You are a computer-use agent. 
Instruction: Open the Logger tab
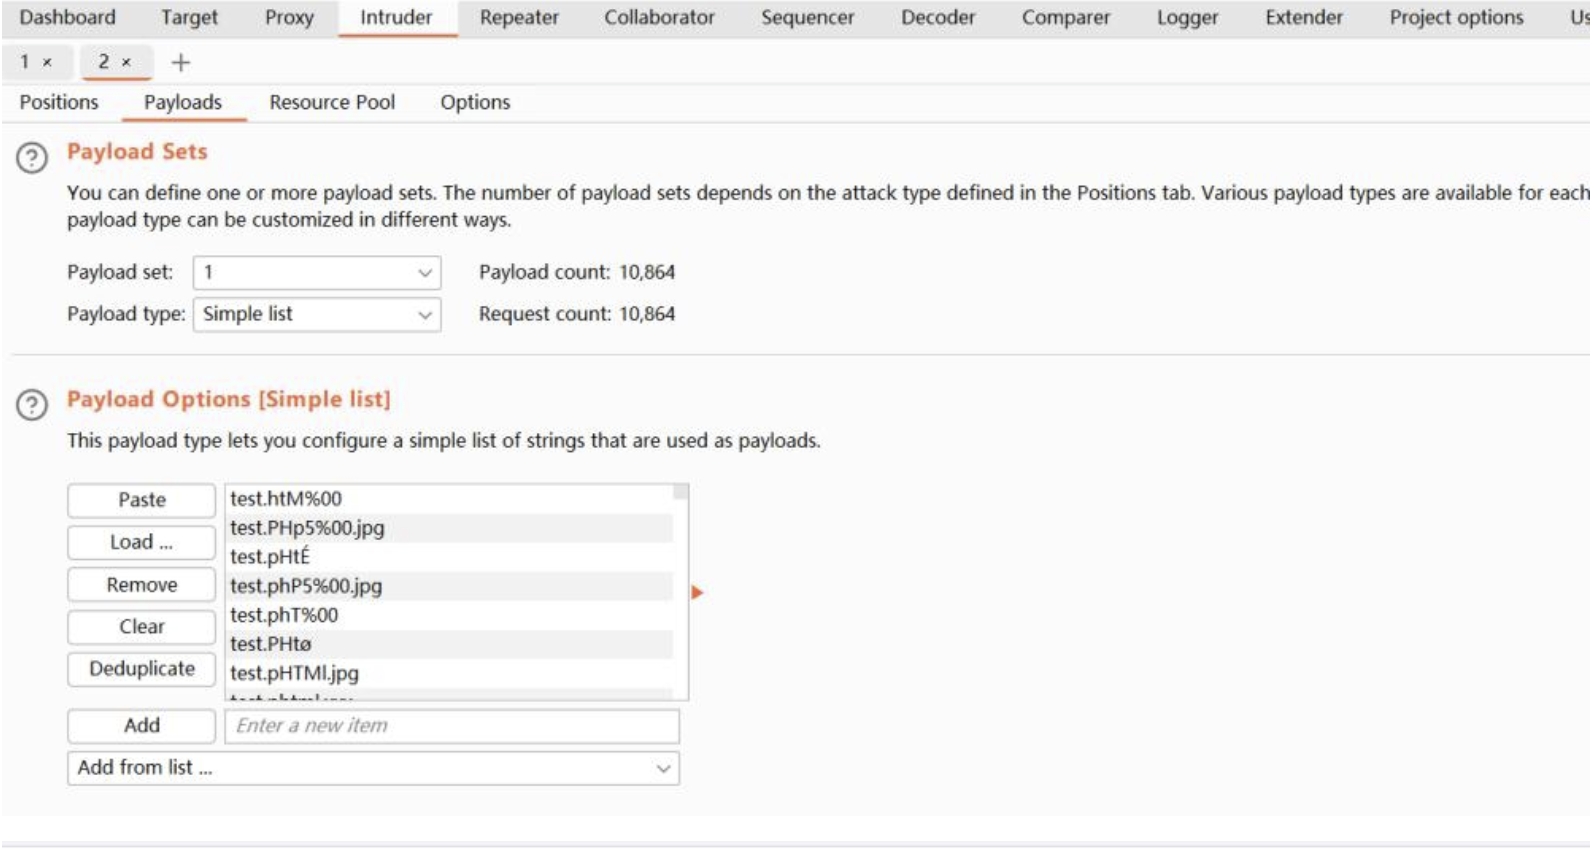click(x=1187, y=17)
